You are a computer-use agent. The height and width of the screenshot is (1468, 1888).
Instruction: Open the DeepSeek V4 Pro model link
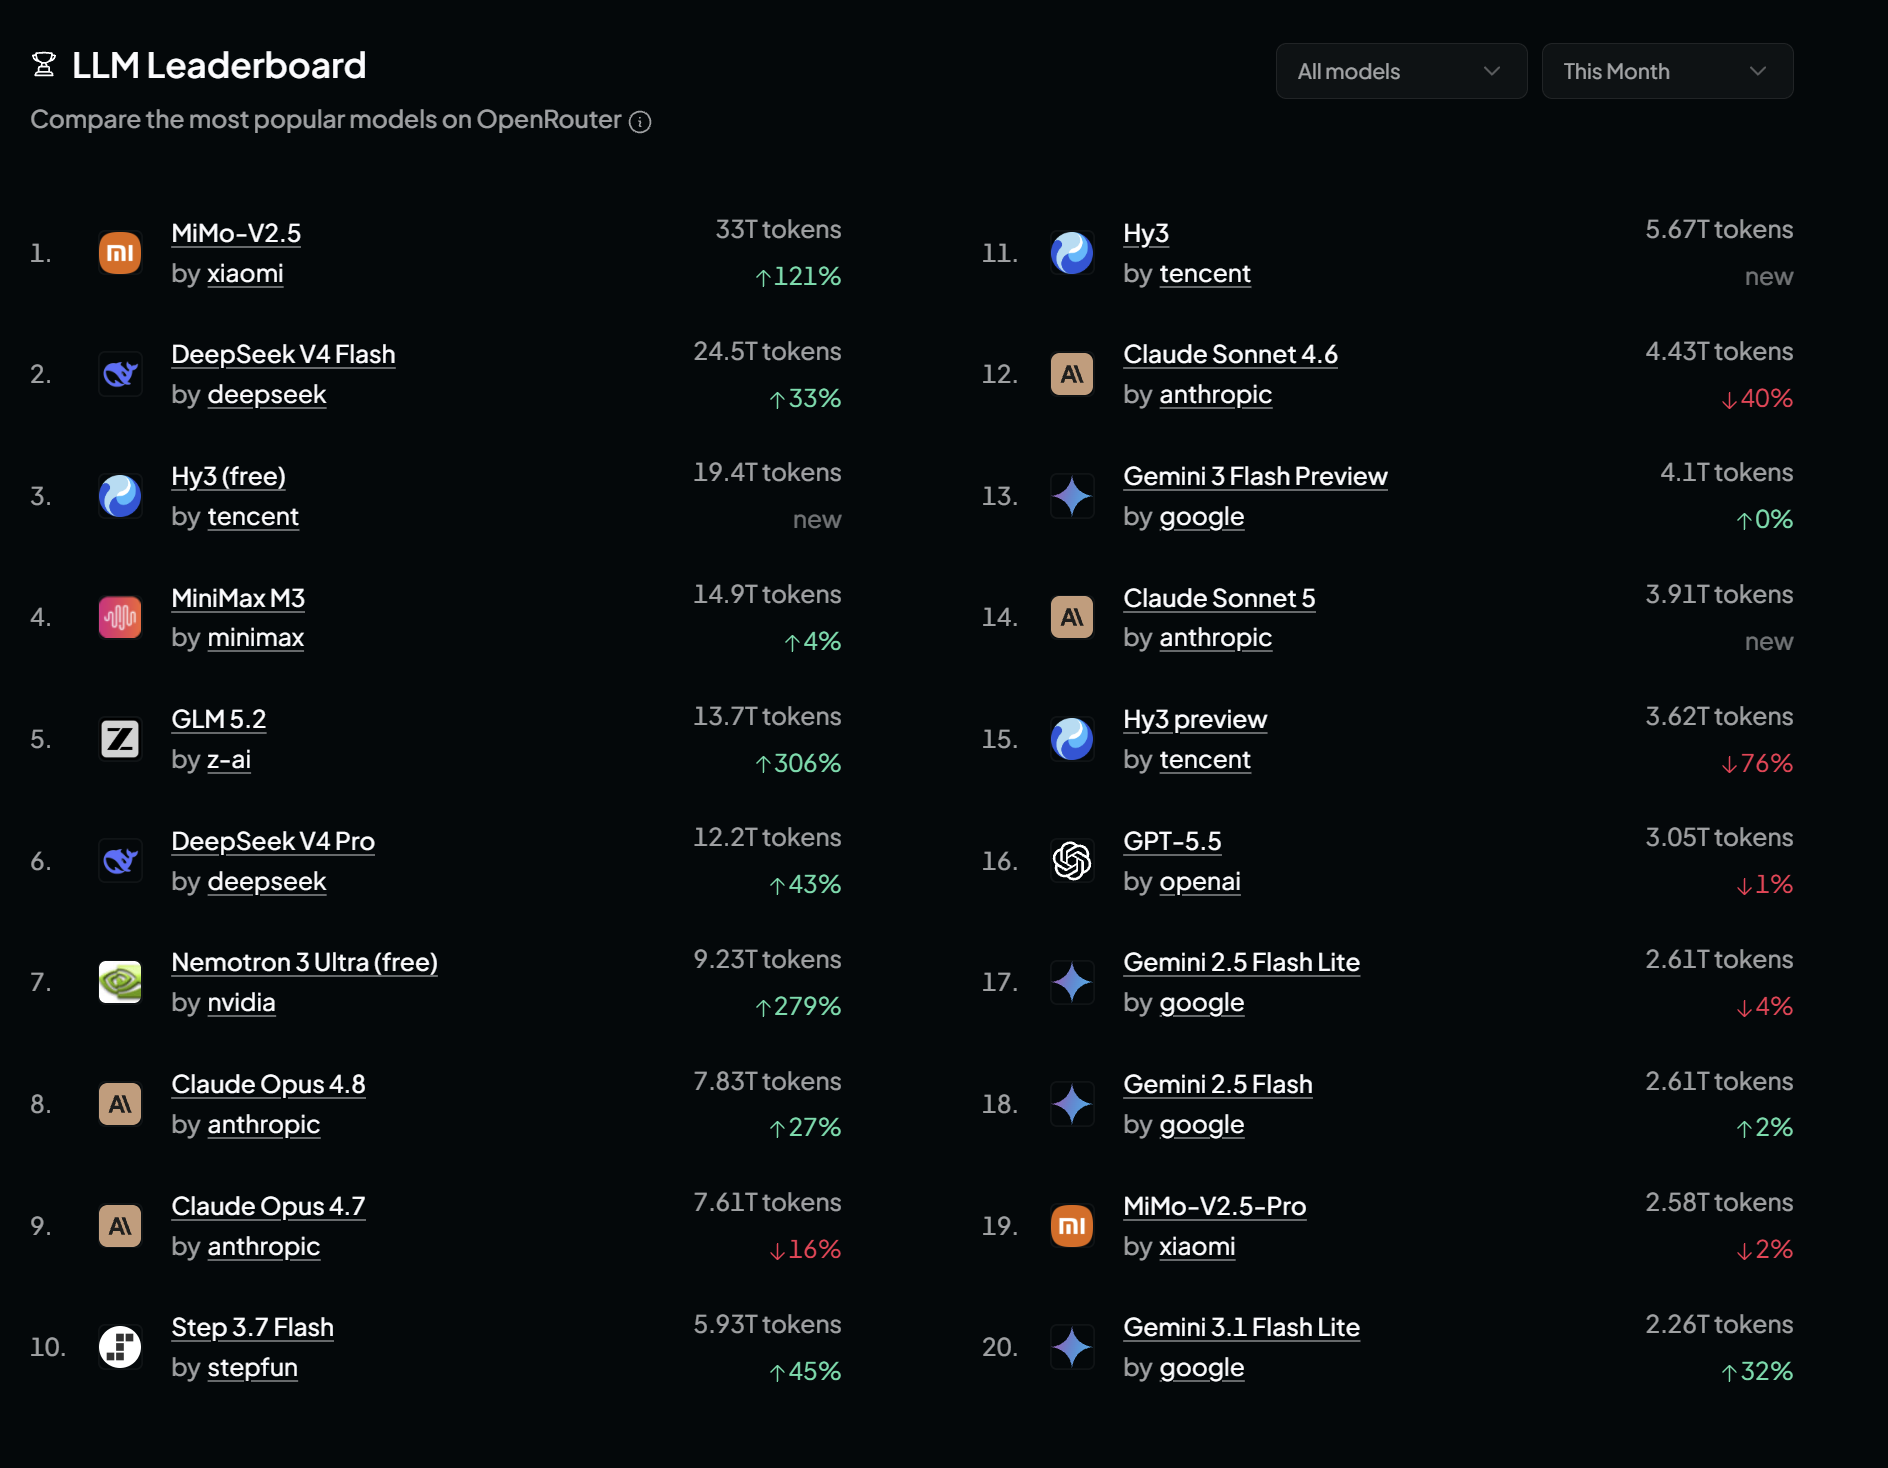(x=273, y=841)
